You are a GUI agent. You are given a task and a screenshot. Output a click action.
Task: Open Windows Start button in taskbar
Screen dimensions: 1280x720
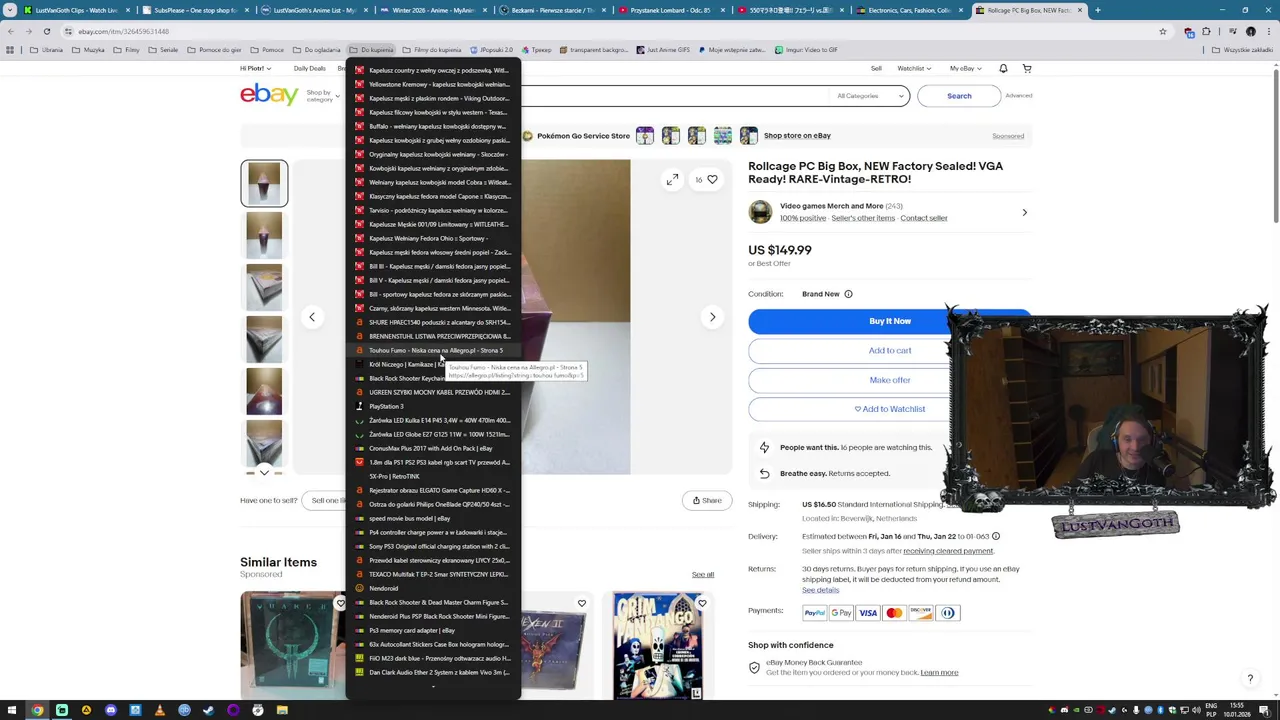click(11, 710)
